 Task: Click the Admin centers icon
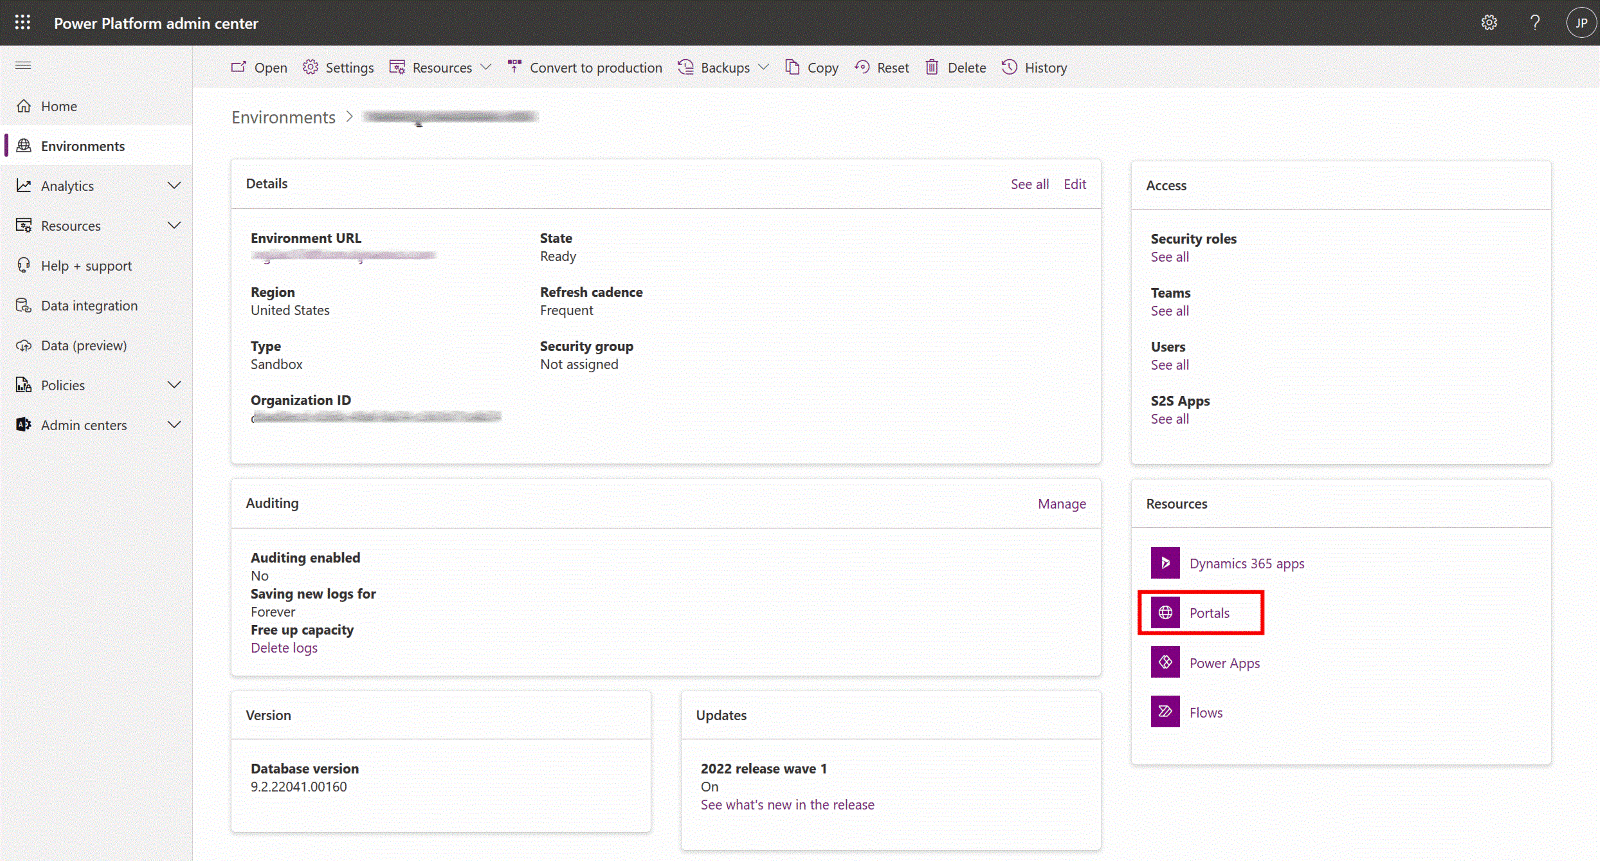tap(24, 425)
